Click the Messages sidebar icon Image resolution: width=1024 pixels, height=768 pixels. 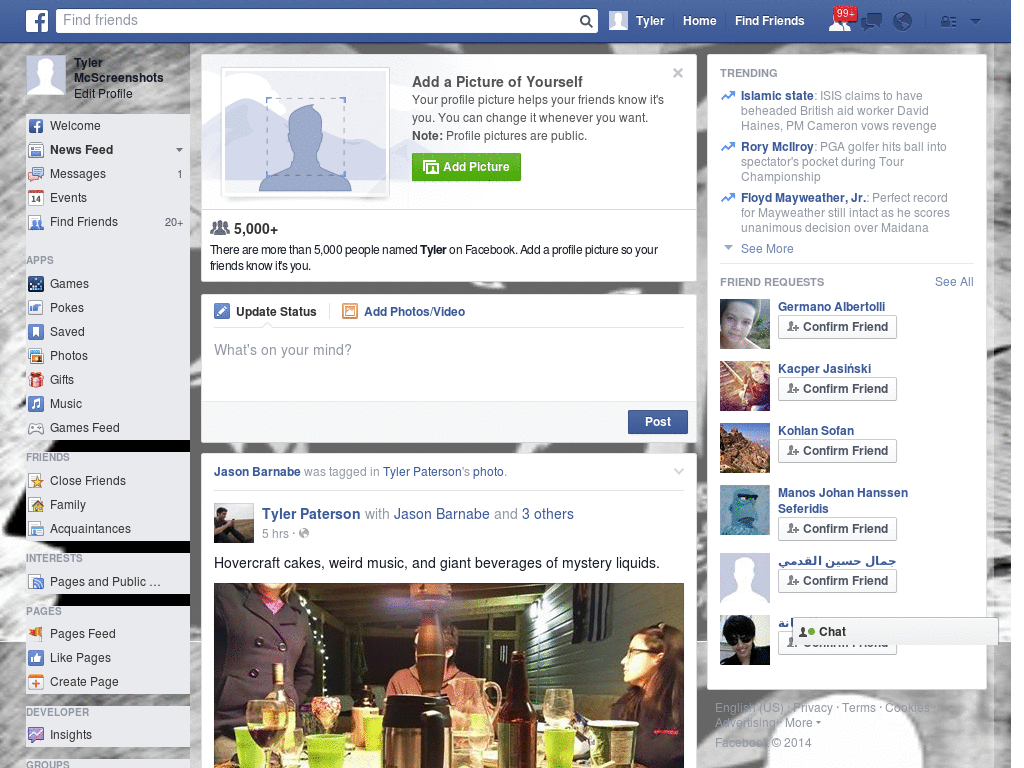(36, 174)
